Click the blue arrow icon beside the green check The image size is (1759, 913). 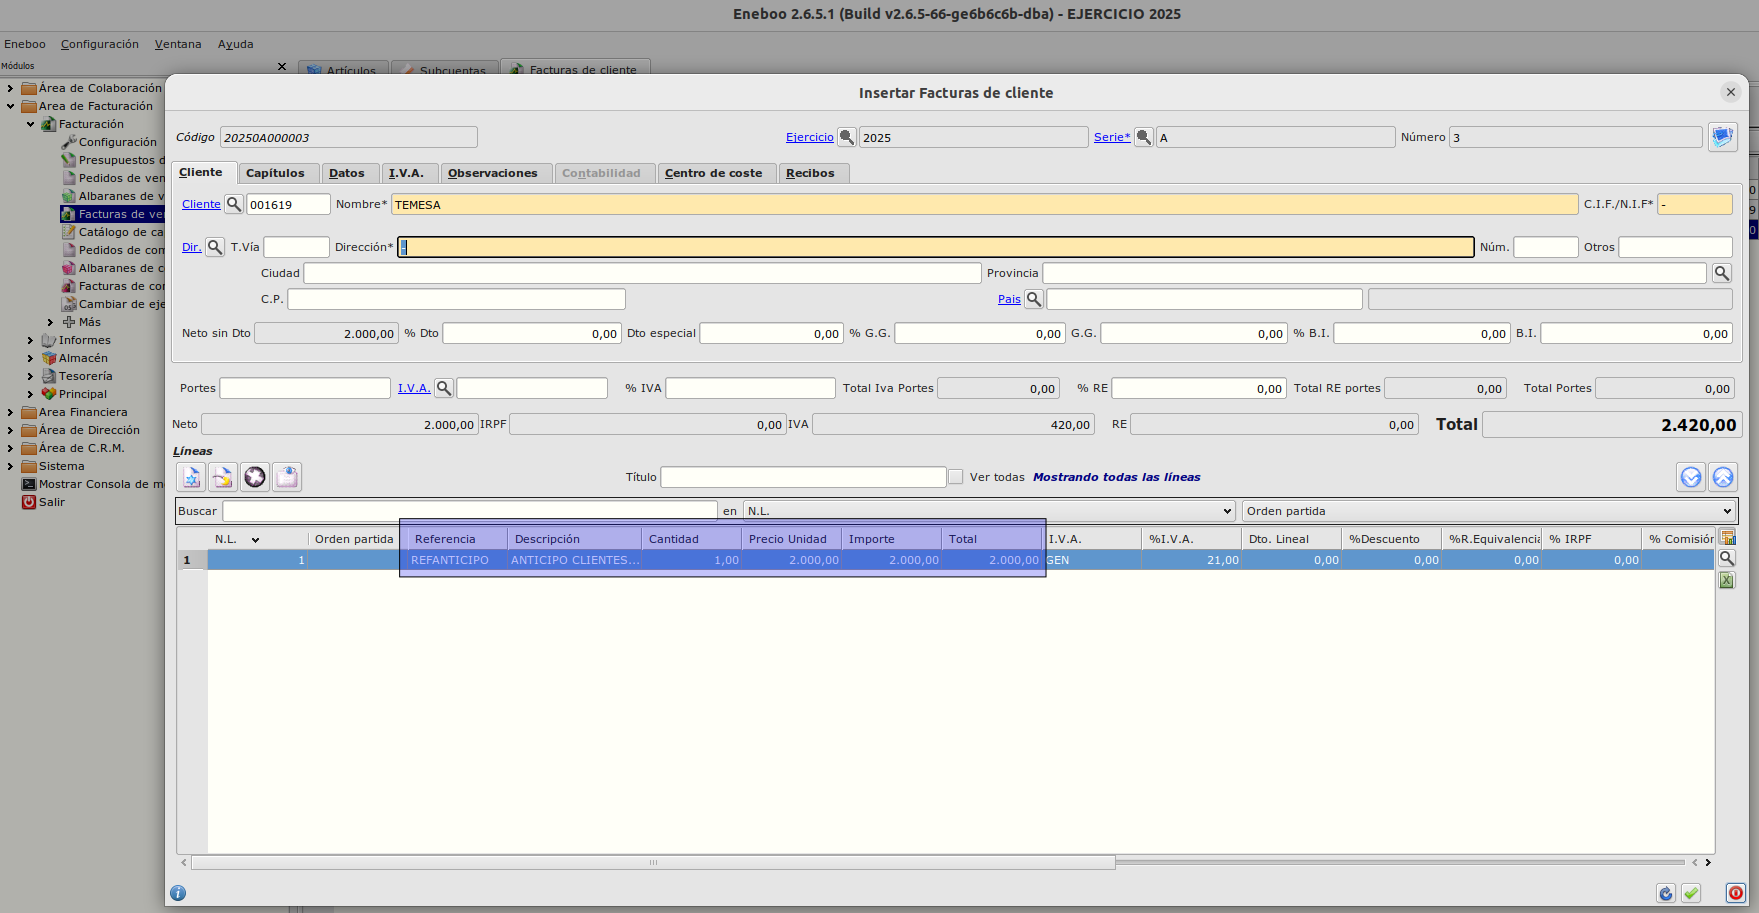(x=1666, y=893)
